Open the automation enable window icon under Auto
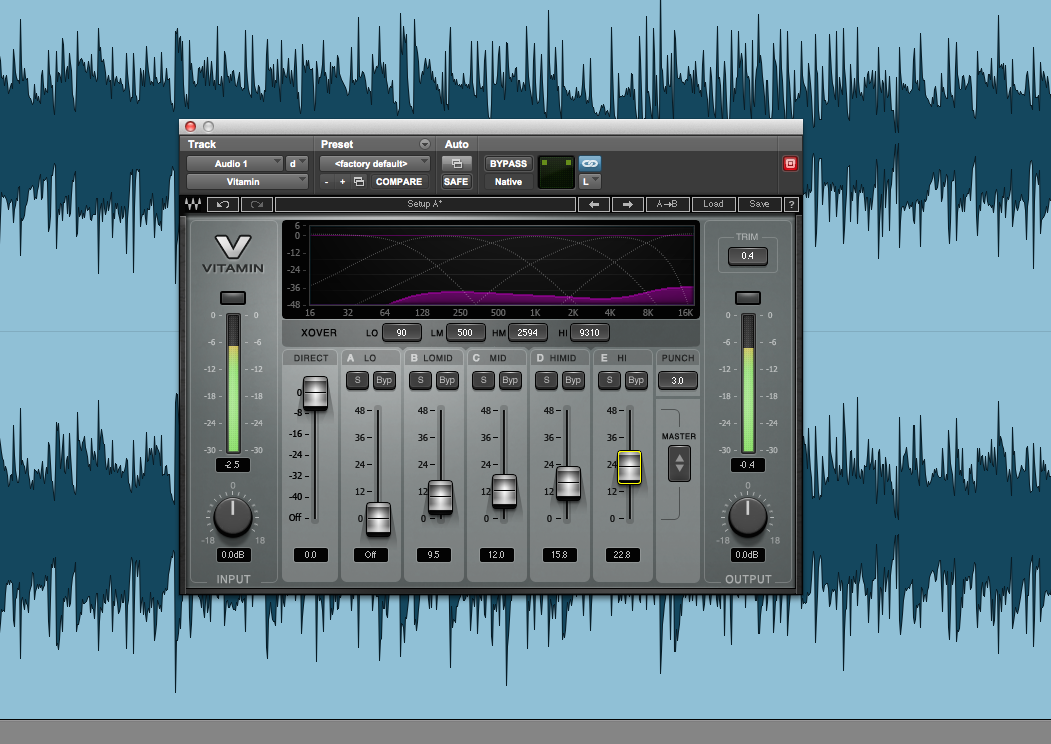Image resolution: width=1051 pixels, height=744 pixels. pyautogui.click(x=456, y=164)
